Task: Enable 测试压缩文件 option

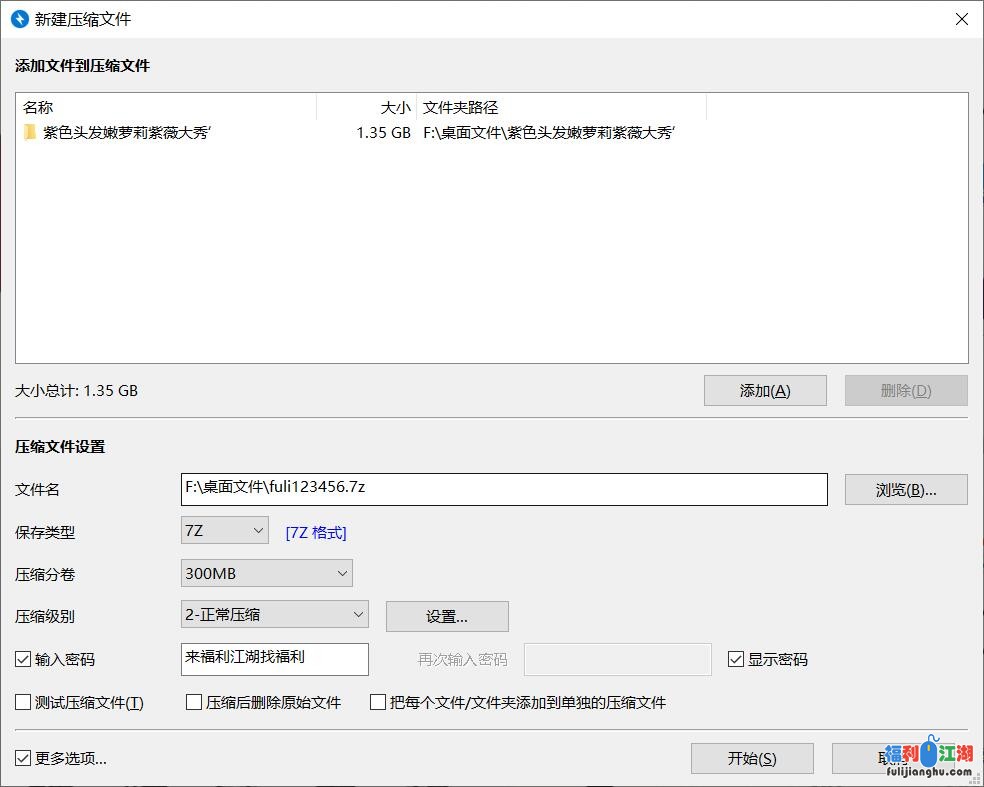Action: click(20, 702)
